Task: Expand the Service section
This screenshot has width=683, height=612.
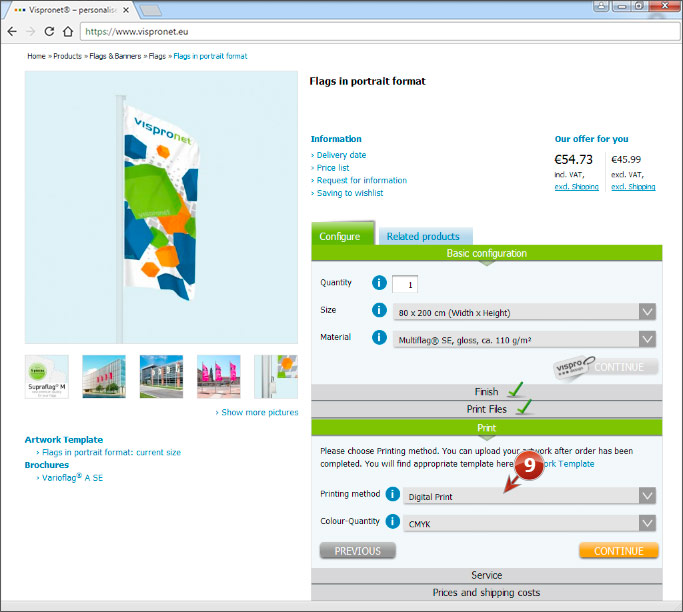Action: pyautogui.click(x=487, y=575)
